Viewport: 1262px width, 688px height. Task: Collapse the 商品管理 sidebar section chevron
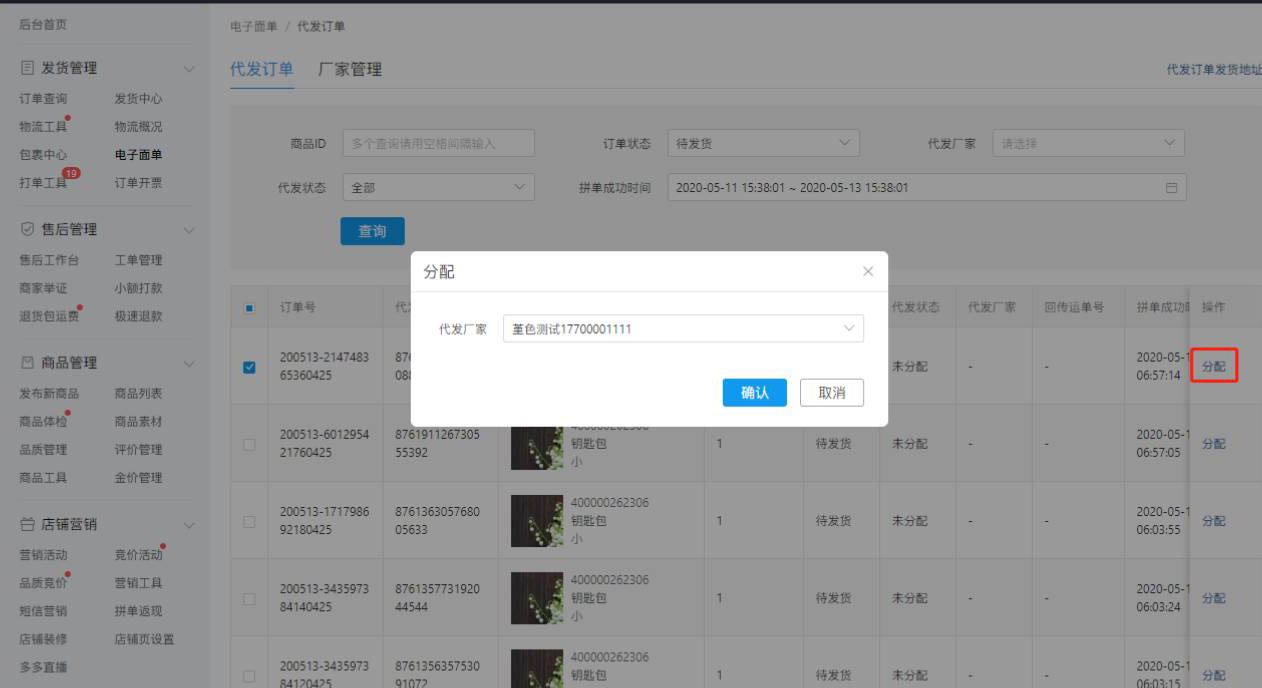[x=189, y=363]
